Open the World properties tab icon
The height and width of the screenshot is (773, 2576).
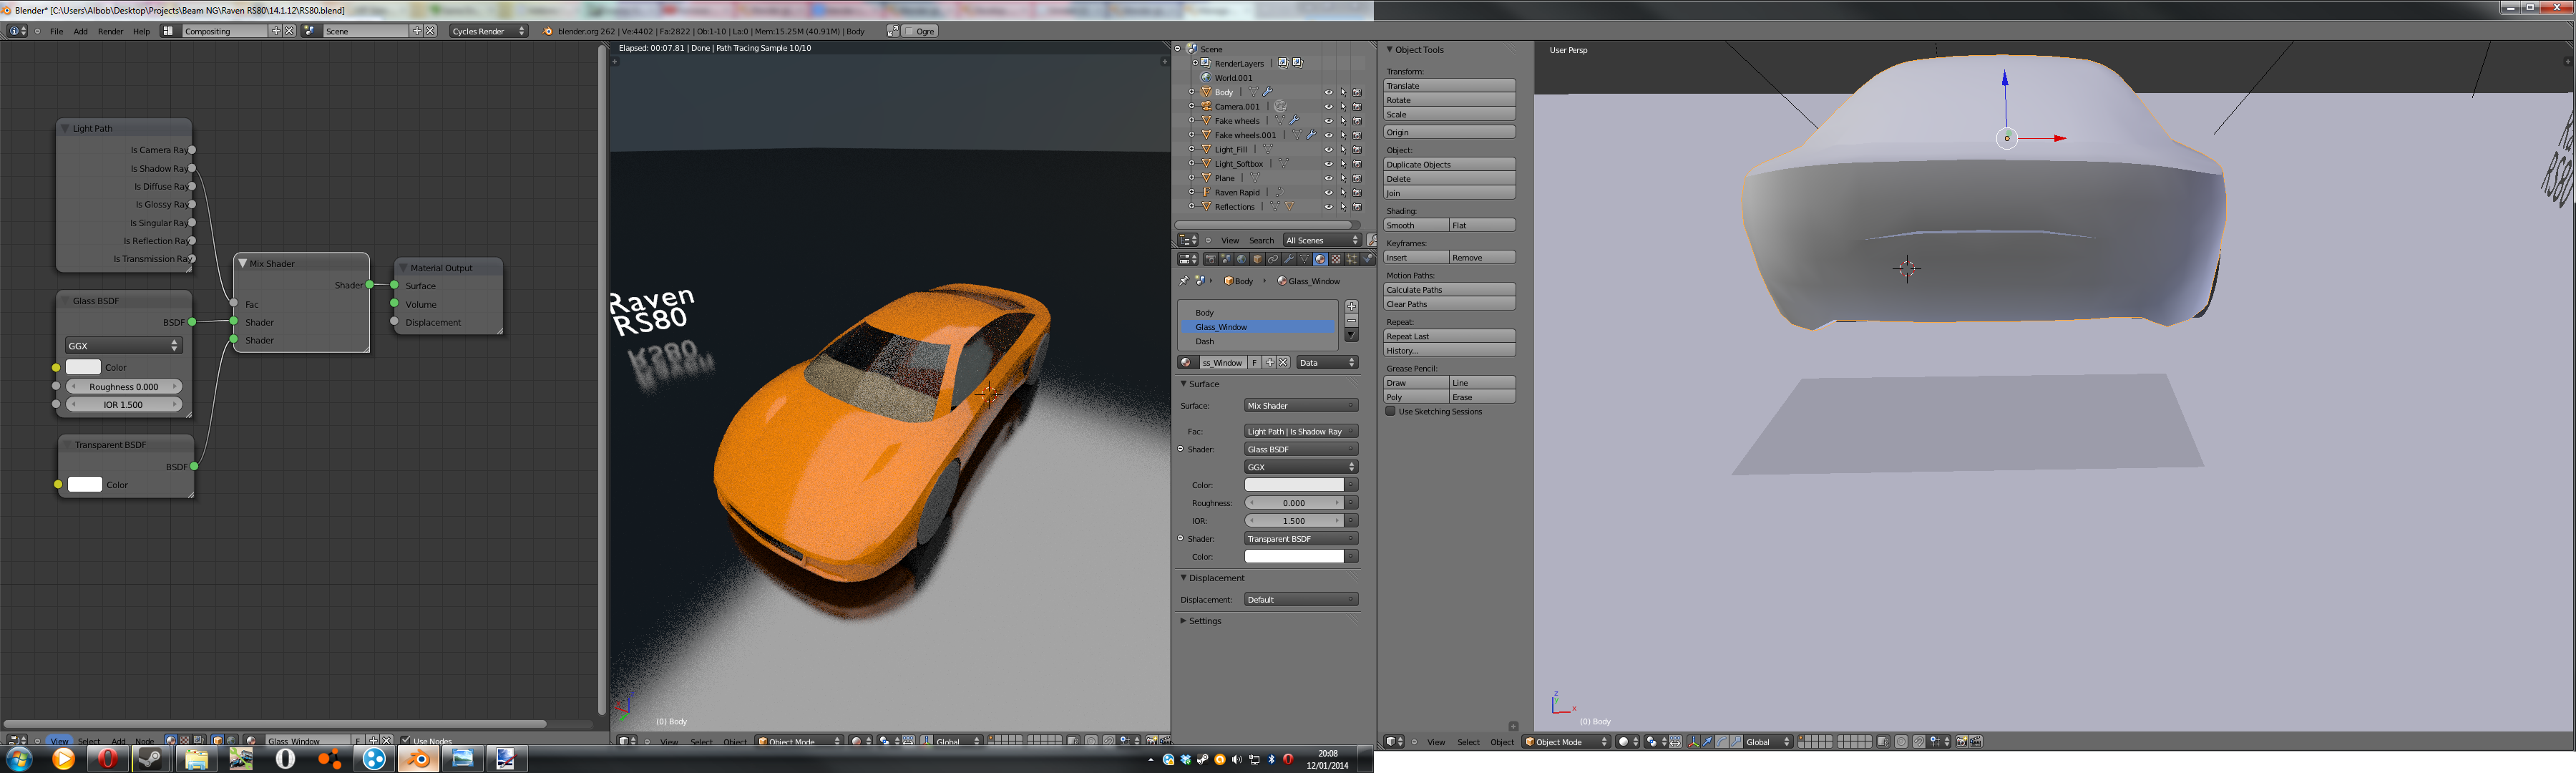coord(1242,259)
